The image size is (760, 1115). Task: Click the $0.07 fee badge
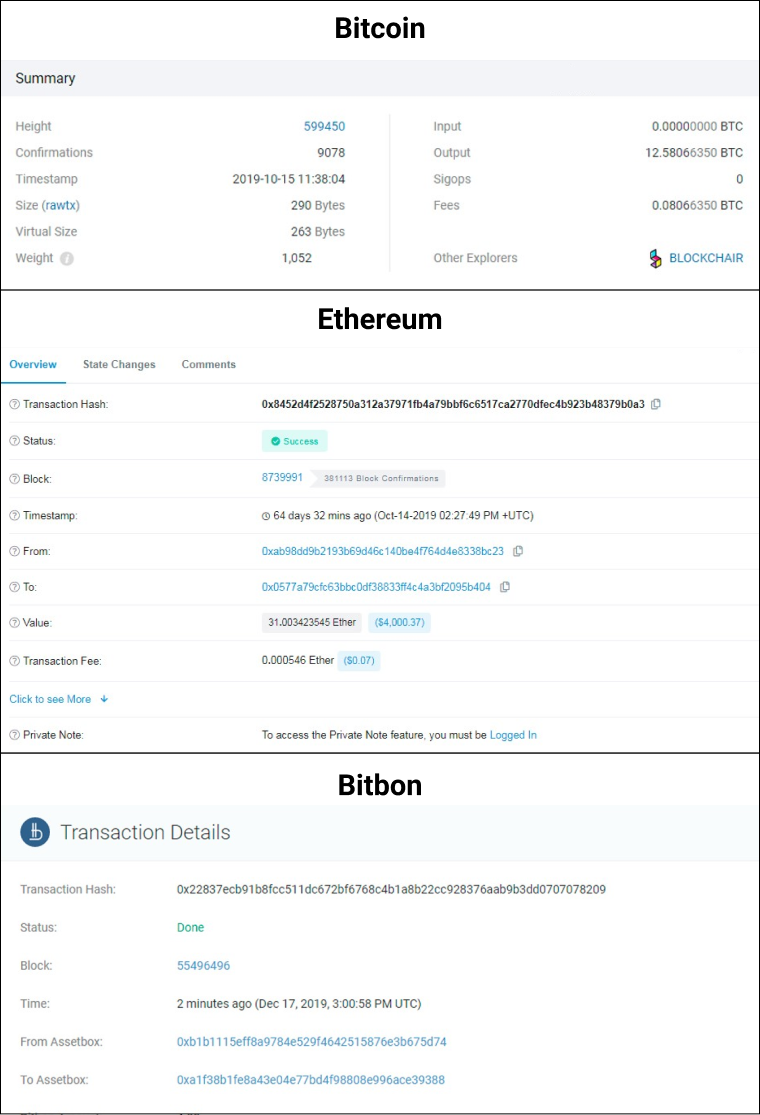point(359,661)
